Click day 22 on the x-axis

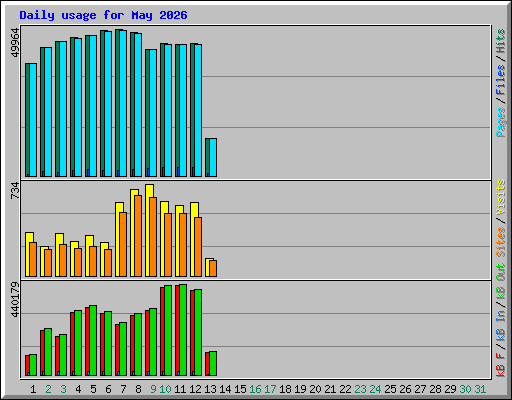pos(345,389)
